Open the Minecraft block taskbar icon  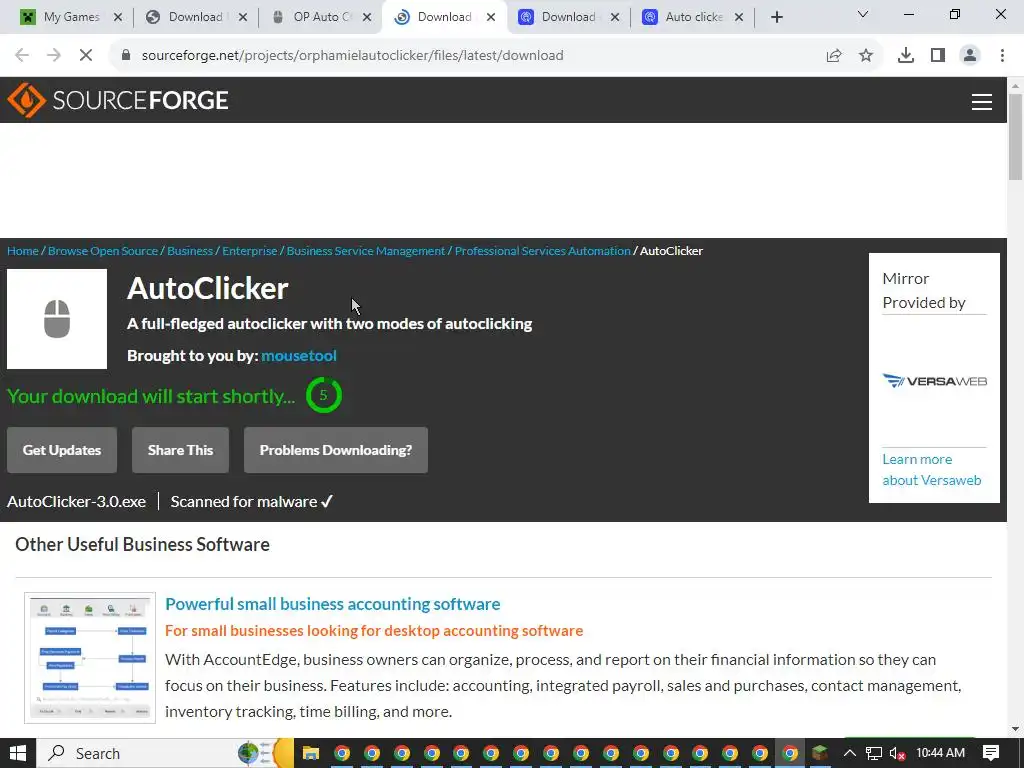click(x=820, y=753)
